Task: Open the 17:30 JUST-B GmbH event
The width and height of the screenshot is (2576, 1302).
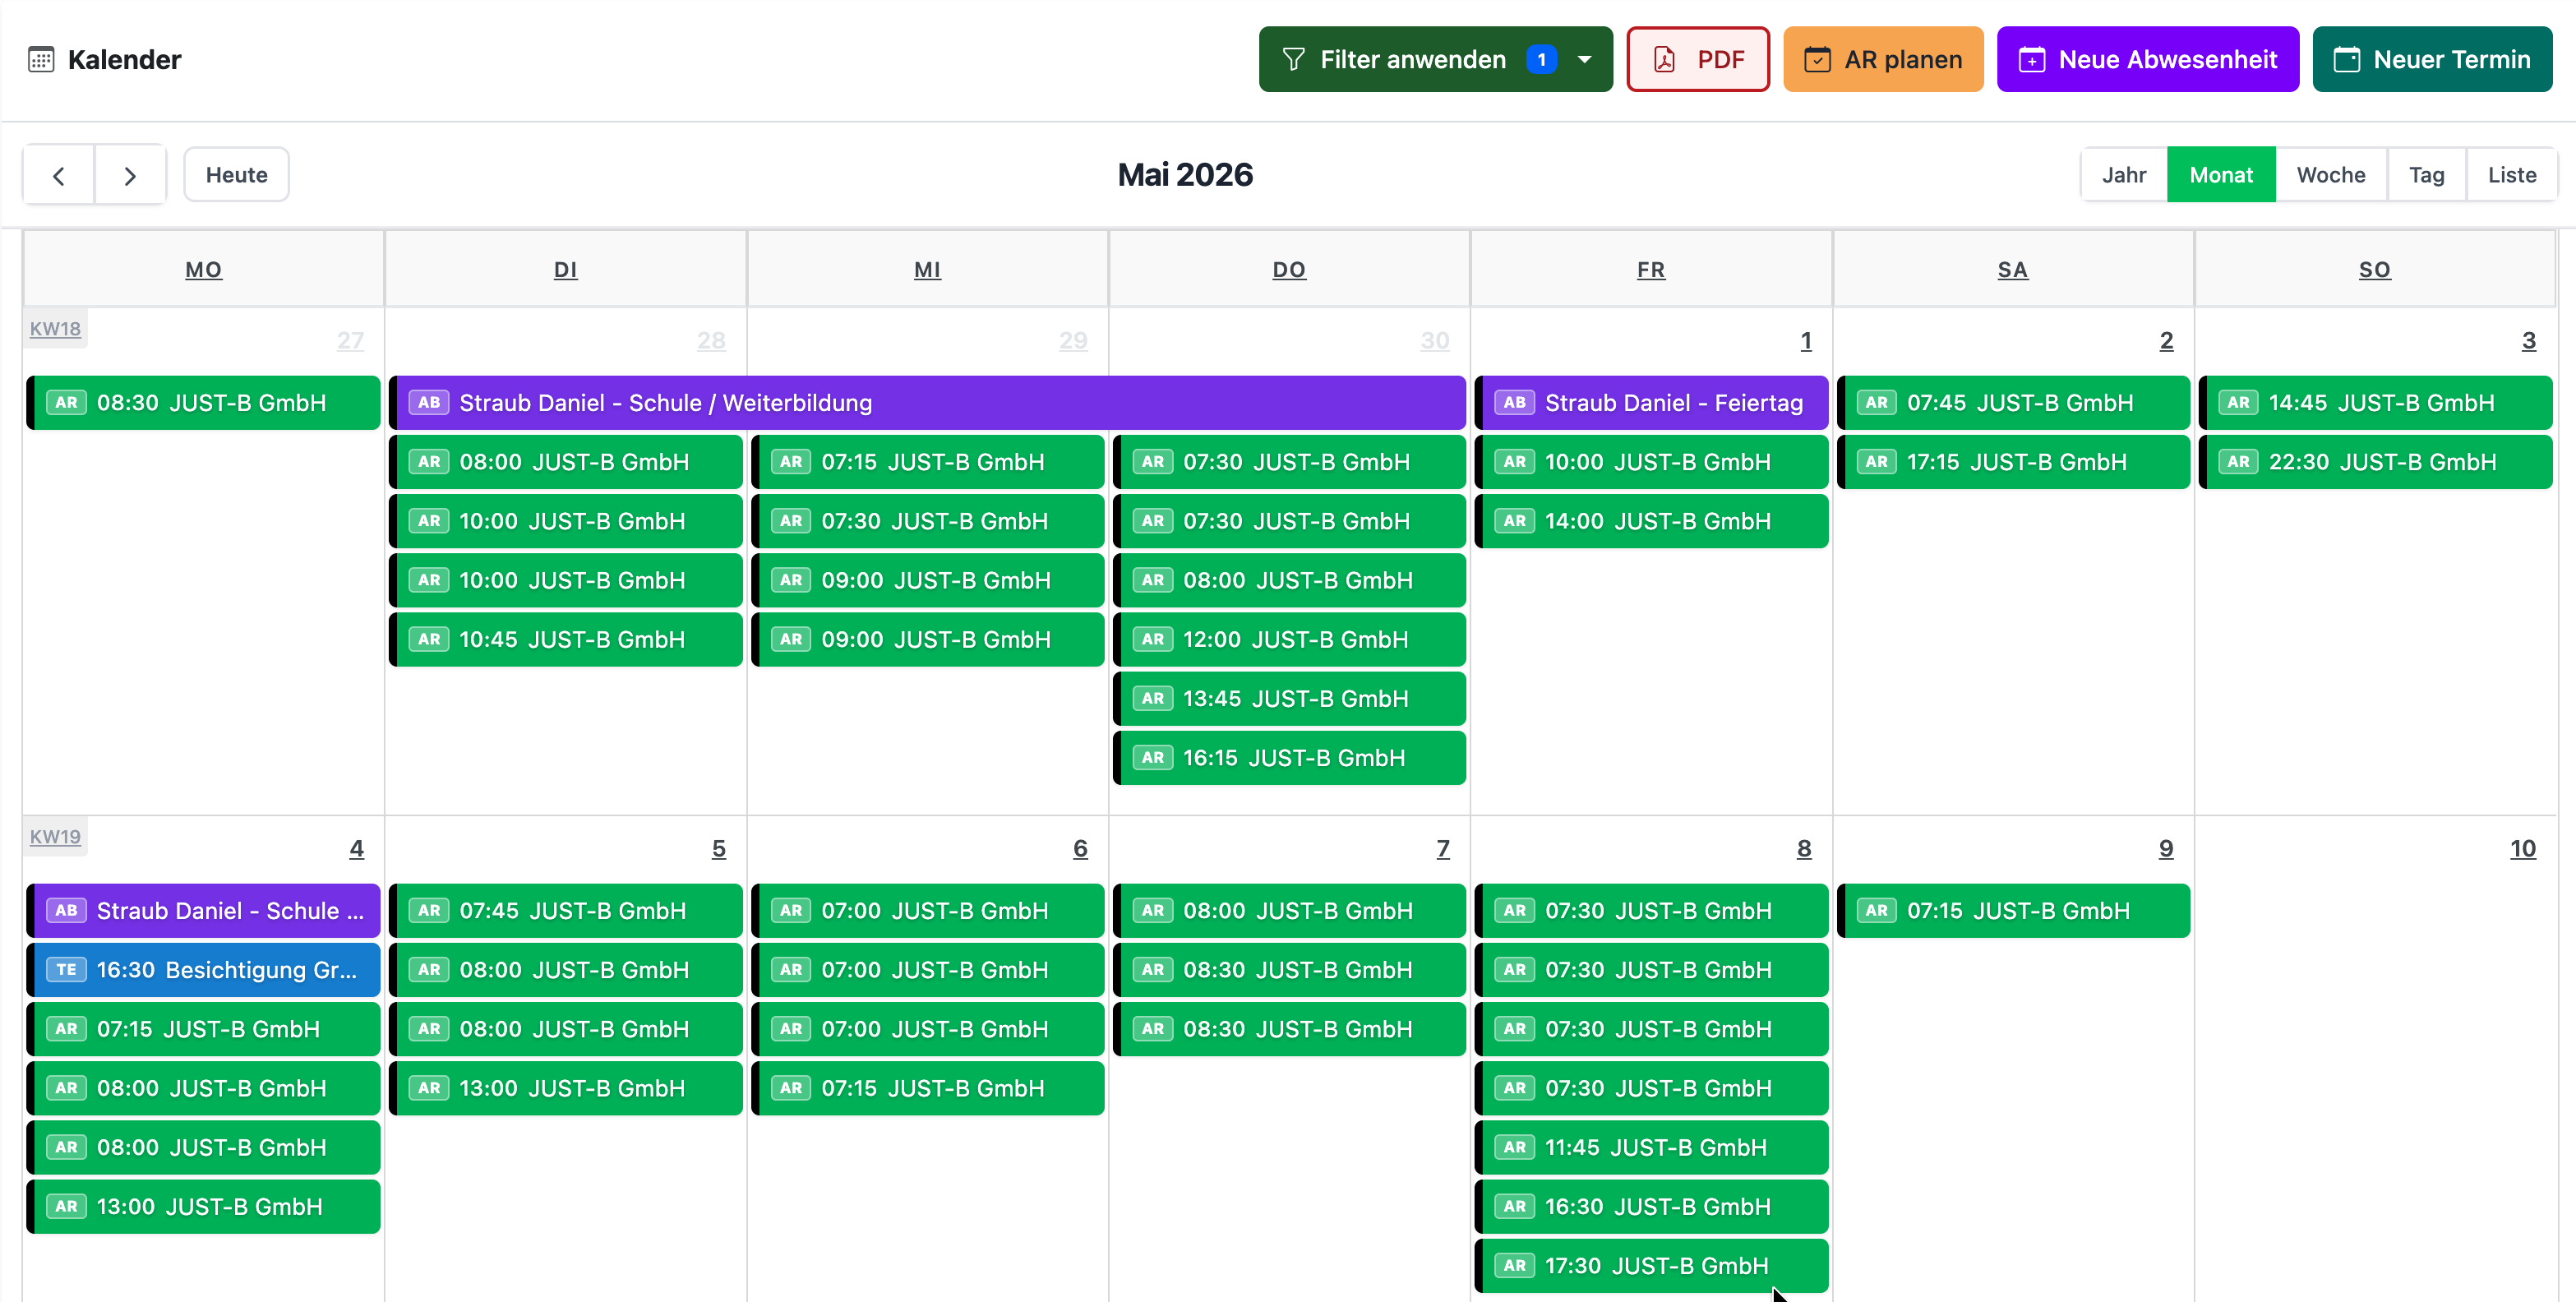Action: (1651, 1266)
